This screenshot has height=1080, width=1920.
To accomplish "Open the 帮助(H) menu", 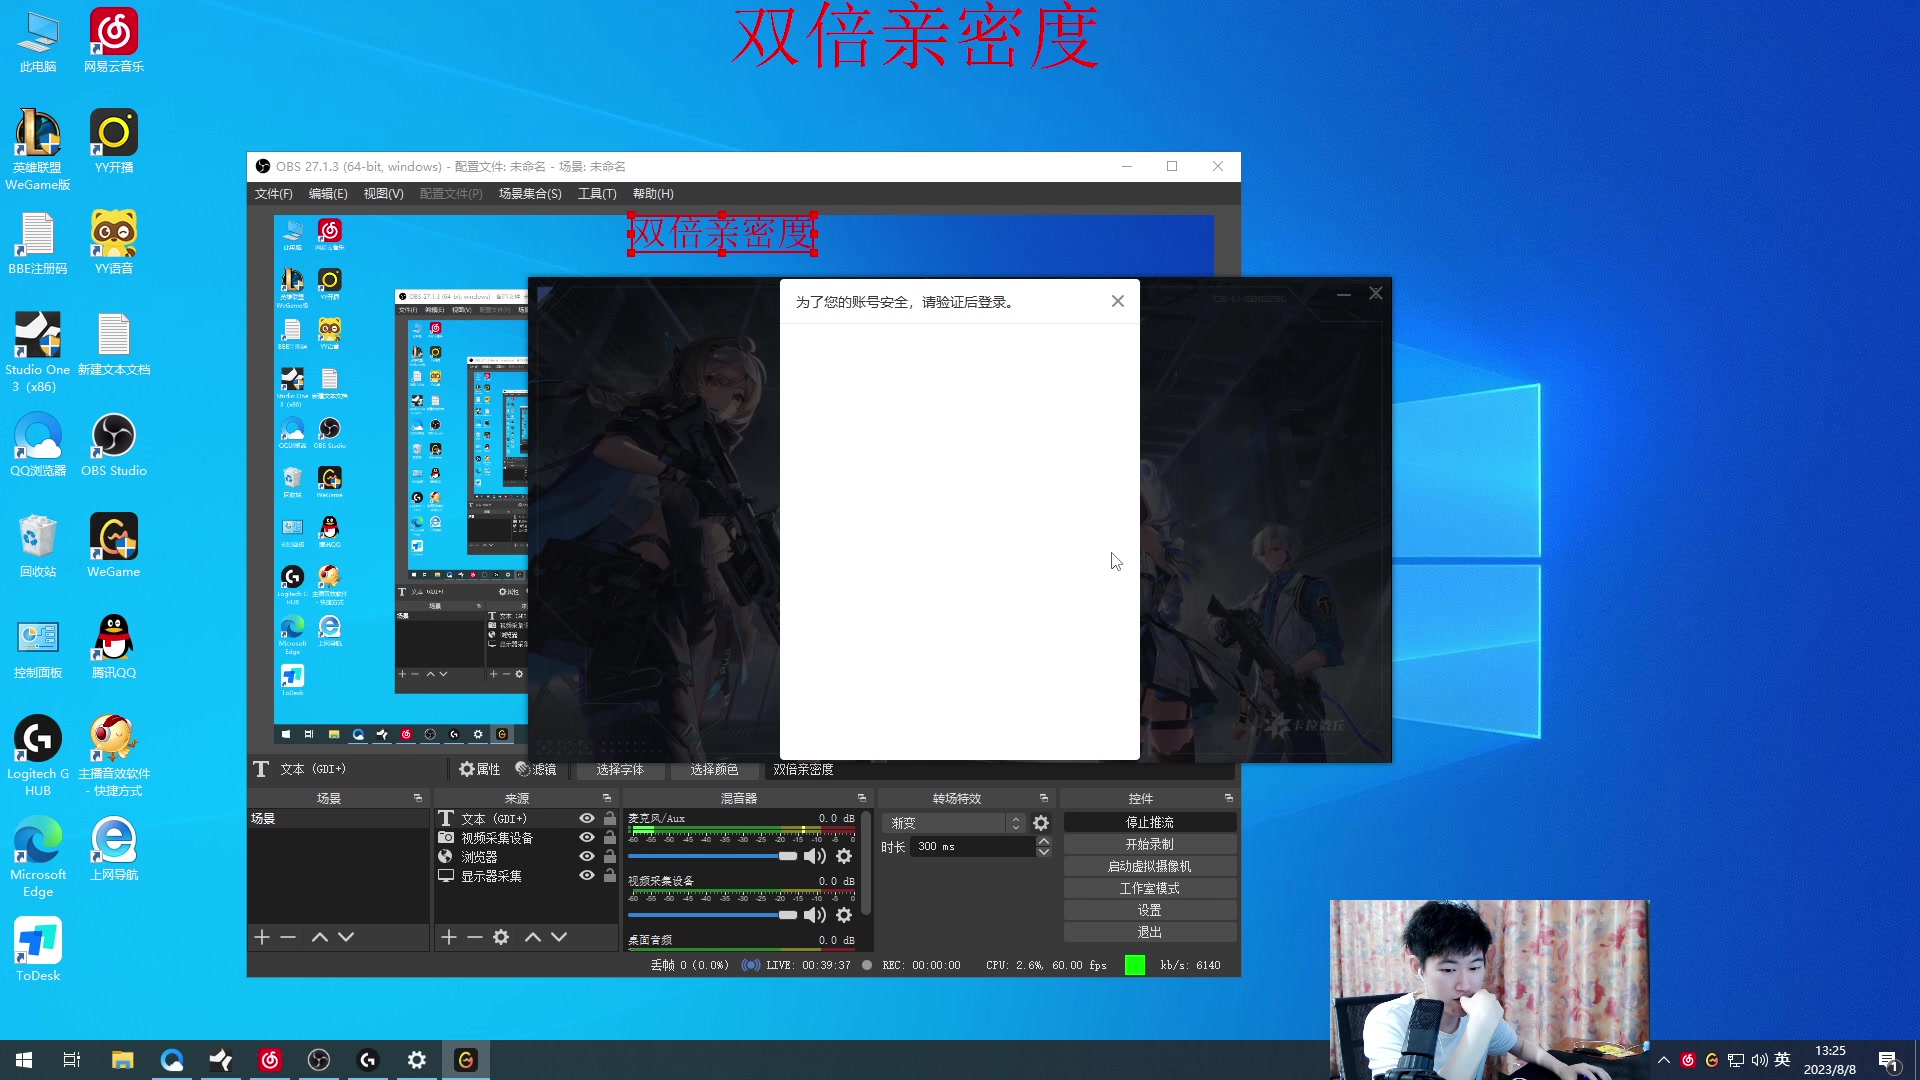I will [x=653, y=194].
